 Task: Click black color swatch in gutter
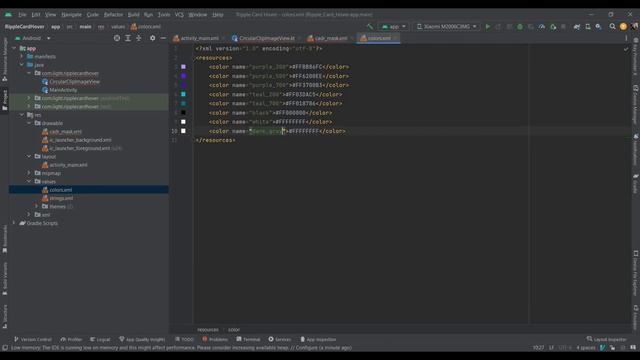[x=183, y=113]
